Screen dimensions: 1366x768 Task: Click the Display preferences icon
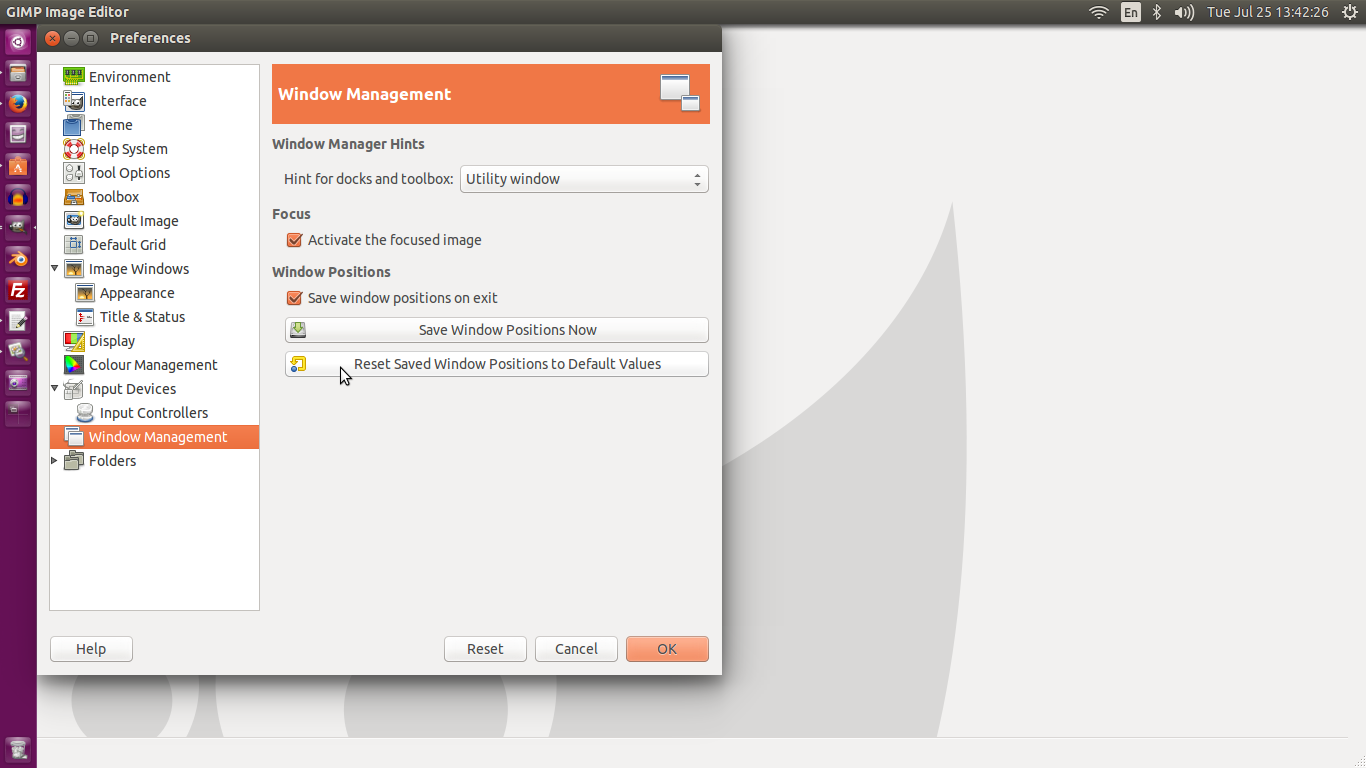74,341
